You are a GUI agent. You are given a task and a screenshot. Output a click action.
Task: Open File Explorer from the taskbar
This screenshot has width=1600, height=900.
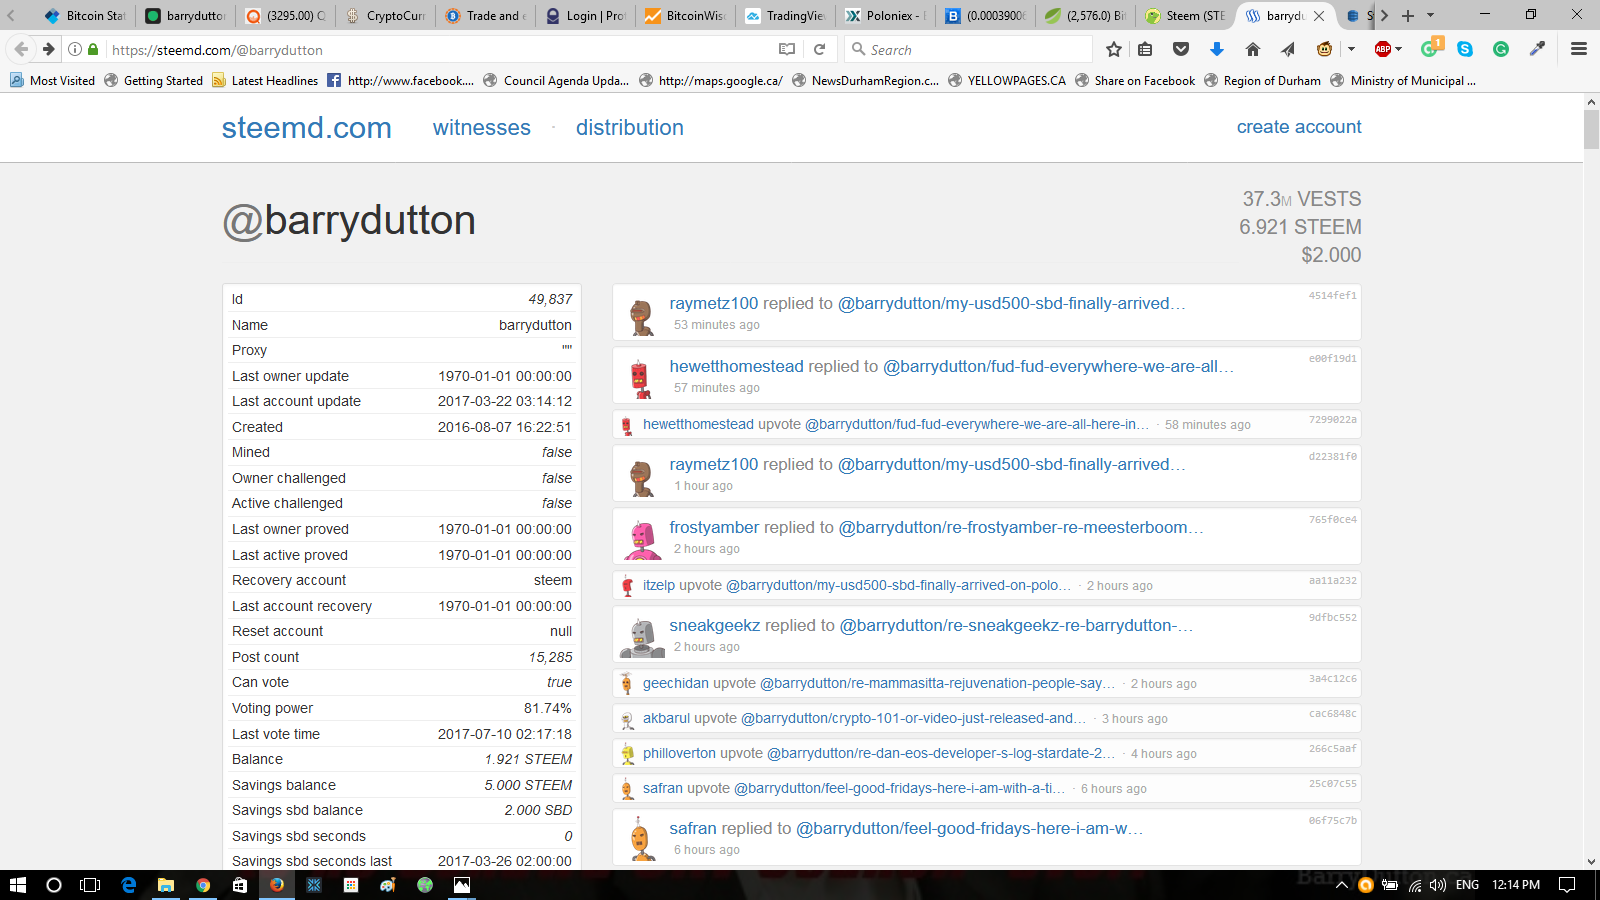pos(166,885)
